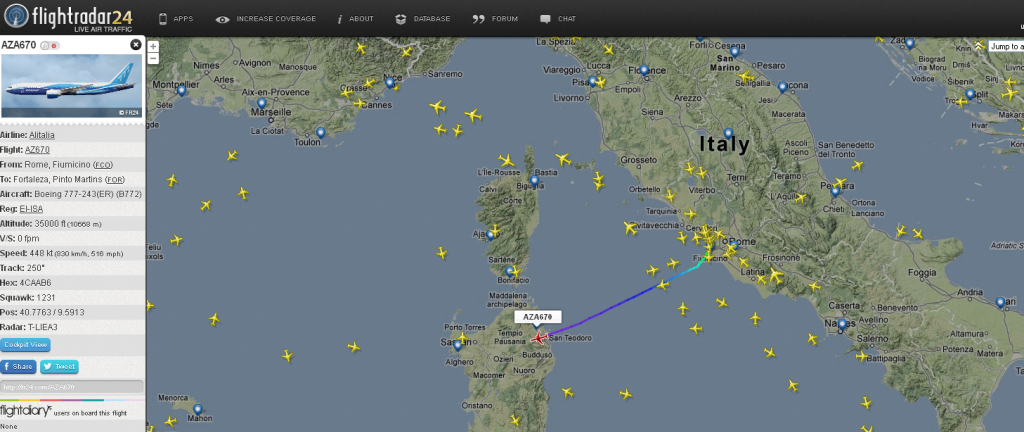
Task: Open the FOR airport code link
Action: click(x=116, y=179)
